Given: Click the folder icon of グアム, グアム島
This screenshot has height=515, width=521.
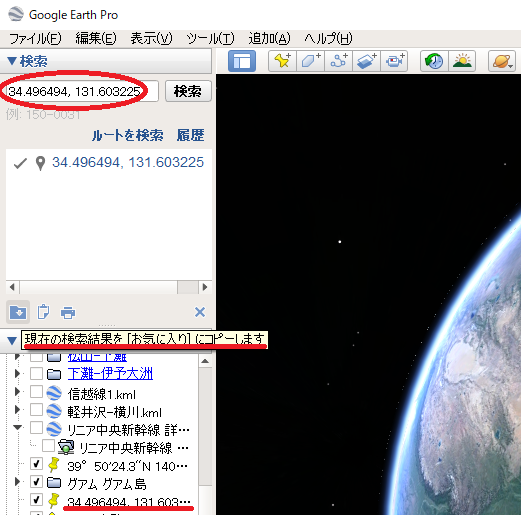Looking at the screenshot, I should click(x=54, y=482).
